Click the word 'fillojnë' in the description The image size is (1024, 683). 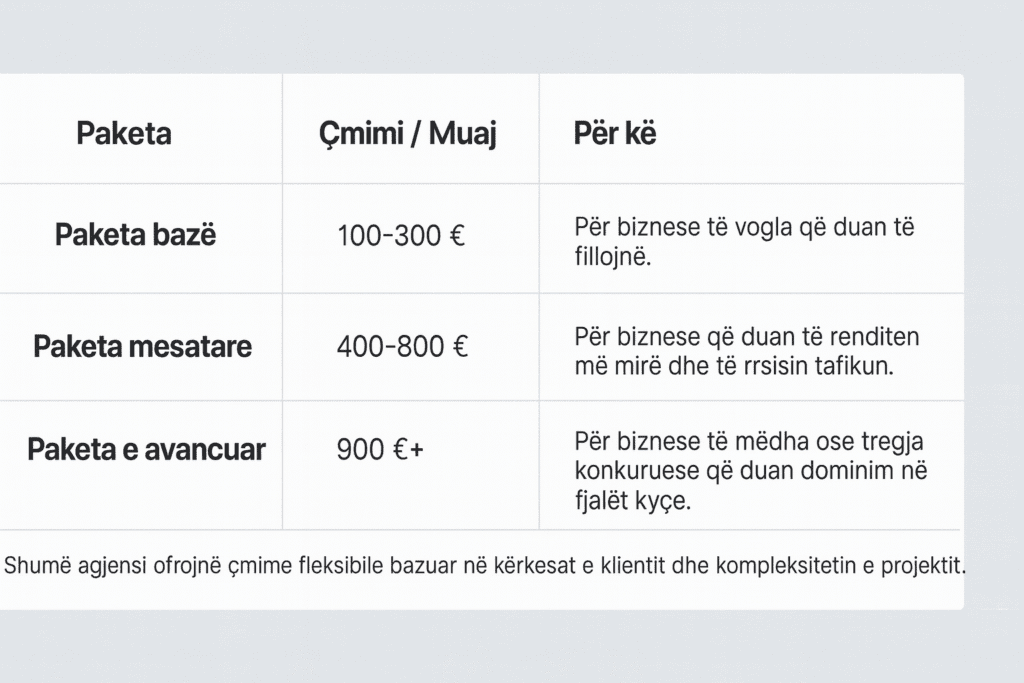(x=611, y=257)
